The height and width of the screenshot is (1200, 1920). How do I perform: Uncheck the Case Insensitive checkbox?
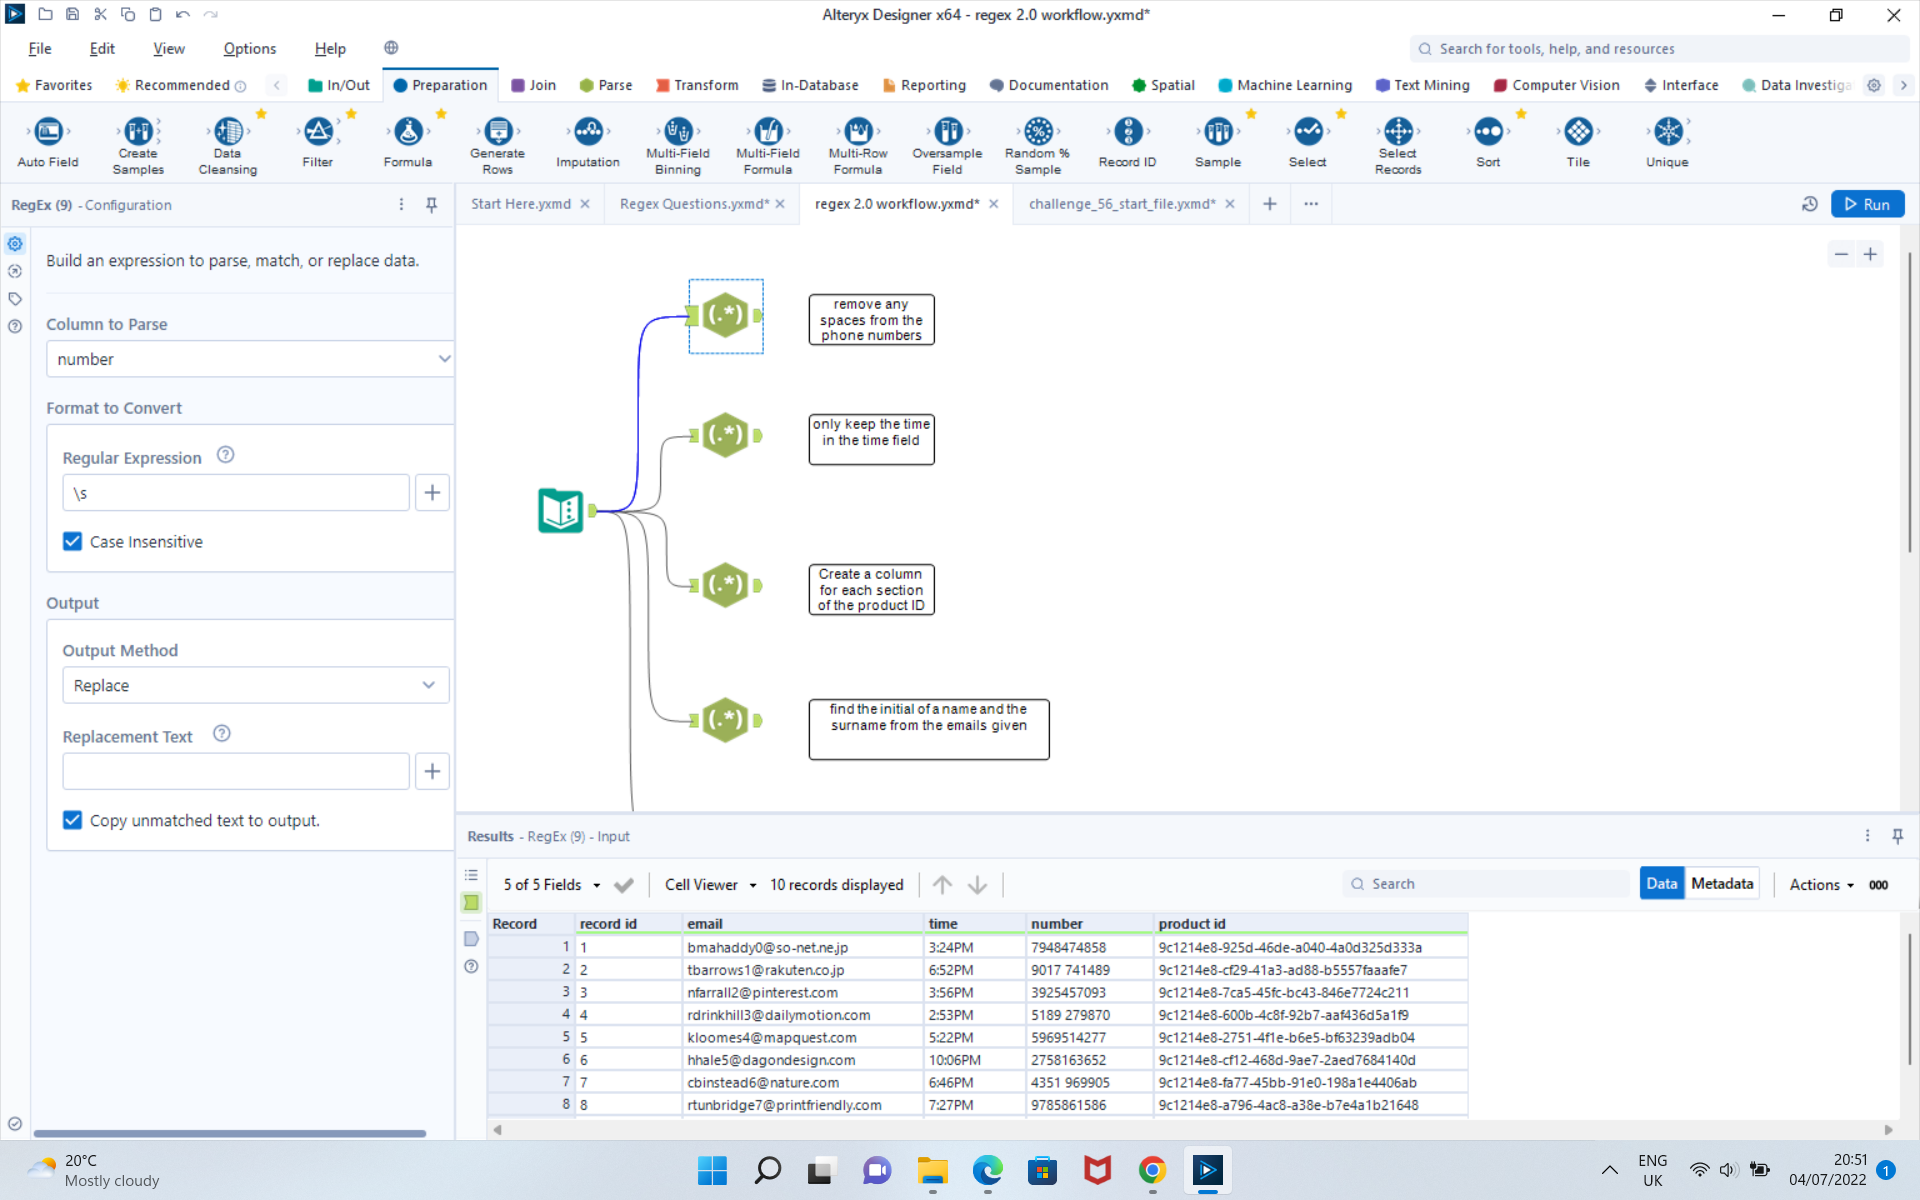[x=73, y=541]
